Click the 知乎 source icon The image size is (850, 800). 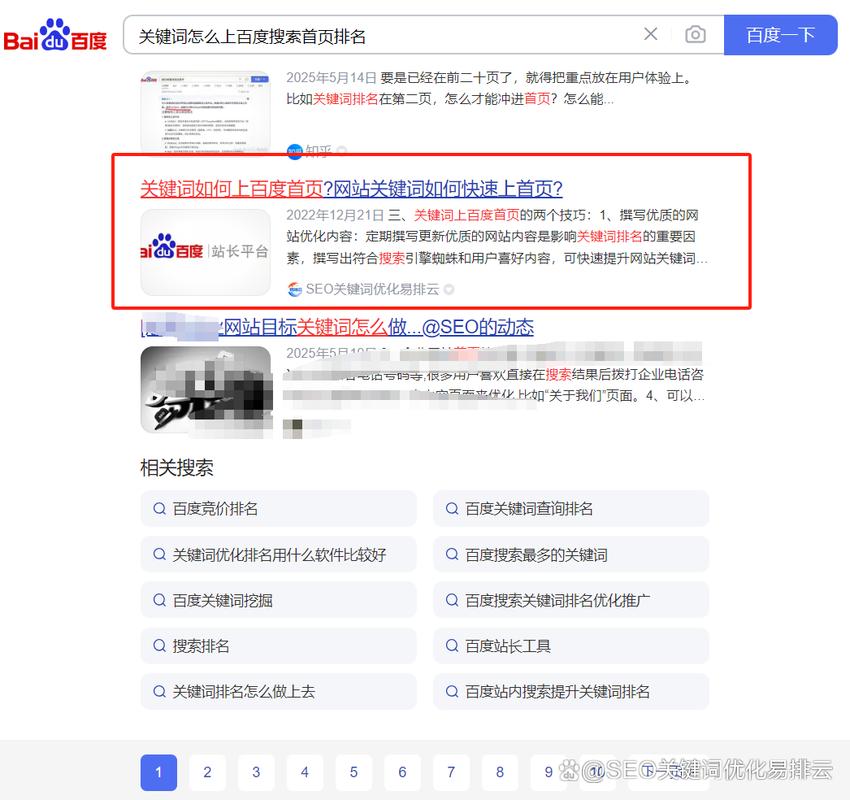[x=295, y=151]
